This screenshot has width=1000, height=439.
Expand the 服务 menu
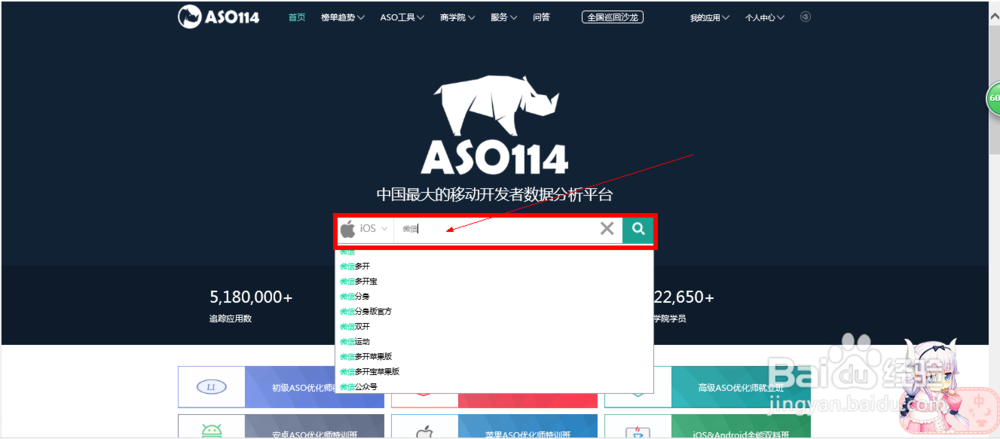click(x=504, y=18)
